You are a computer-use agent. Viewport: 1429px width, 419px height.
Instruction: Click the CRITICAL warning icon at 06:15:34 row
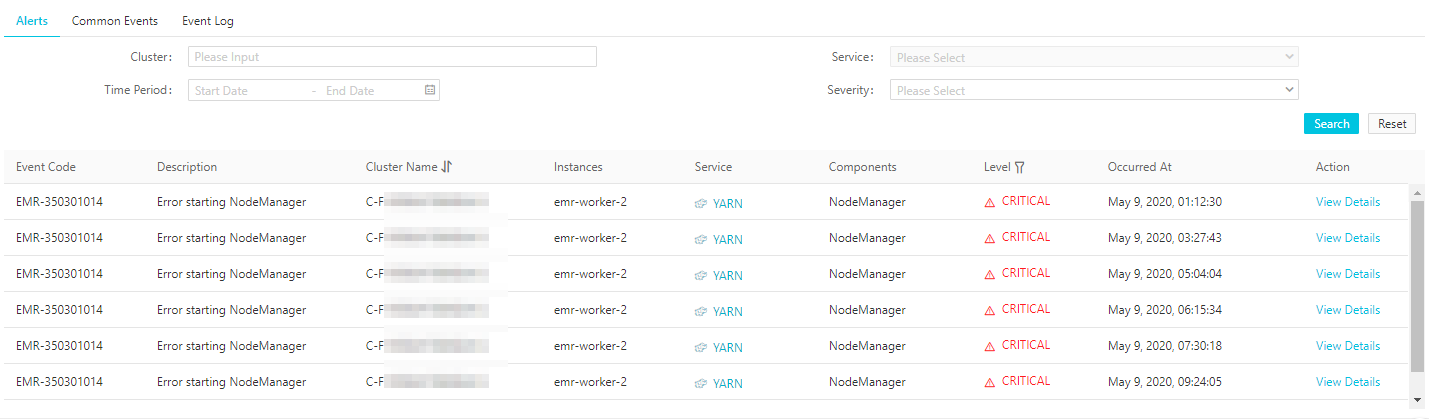point(990,310)
